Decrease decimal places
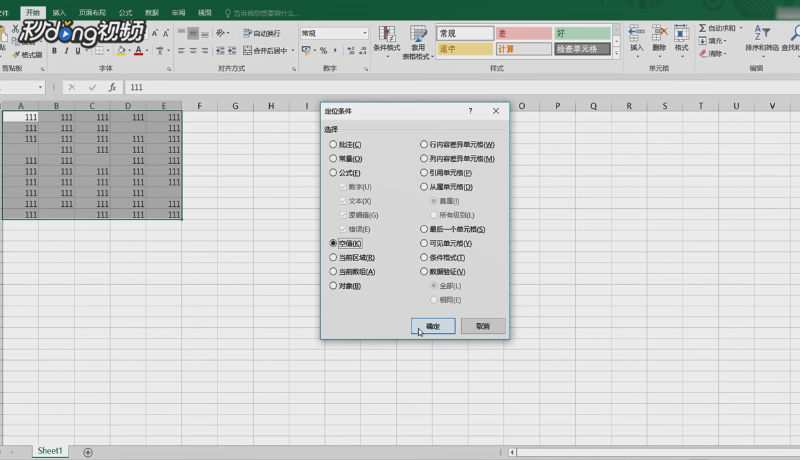Screen dimensions: 800x460 363,50
